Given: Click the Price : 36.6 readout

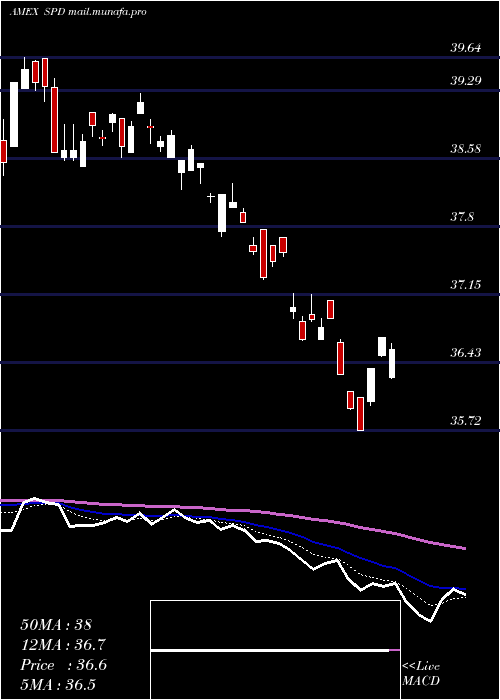Looking at the screenshot, I should (x=63, y=665).
